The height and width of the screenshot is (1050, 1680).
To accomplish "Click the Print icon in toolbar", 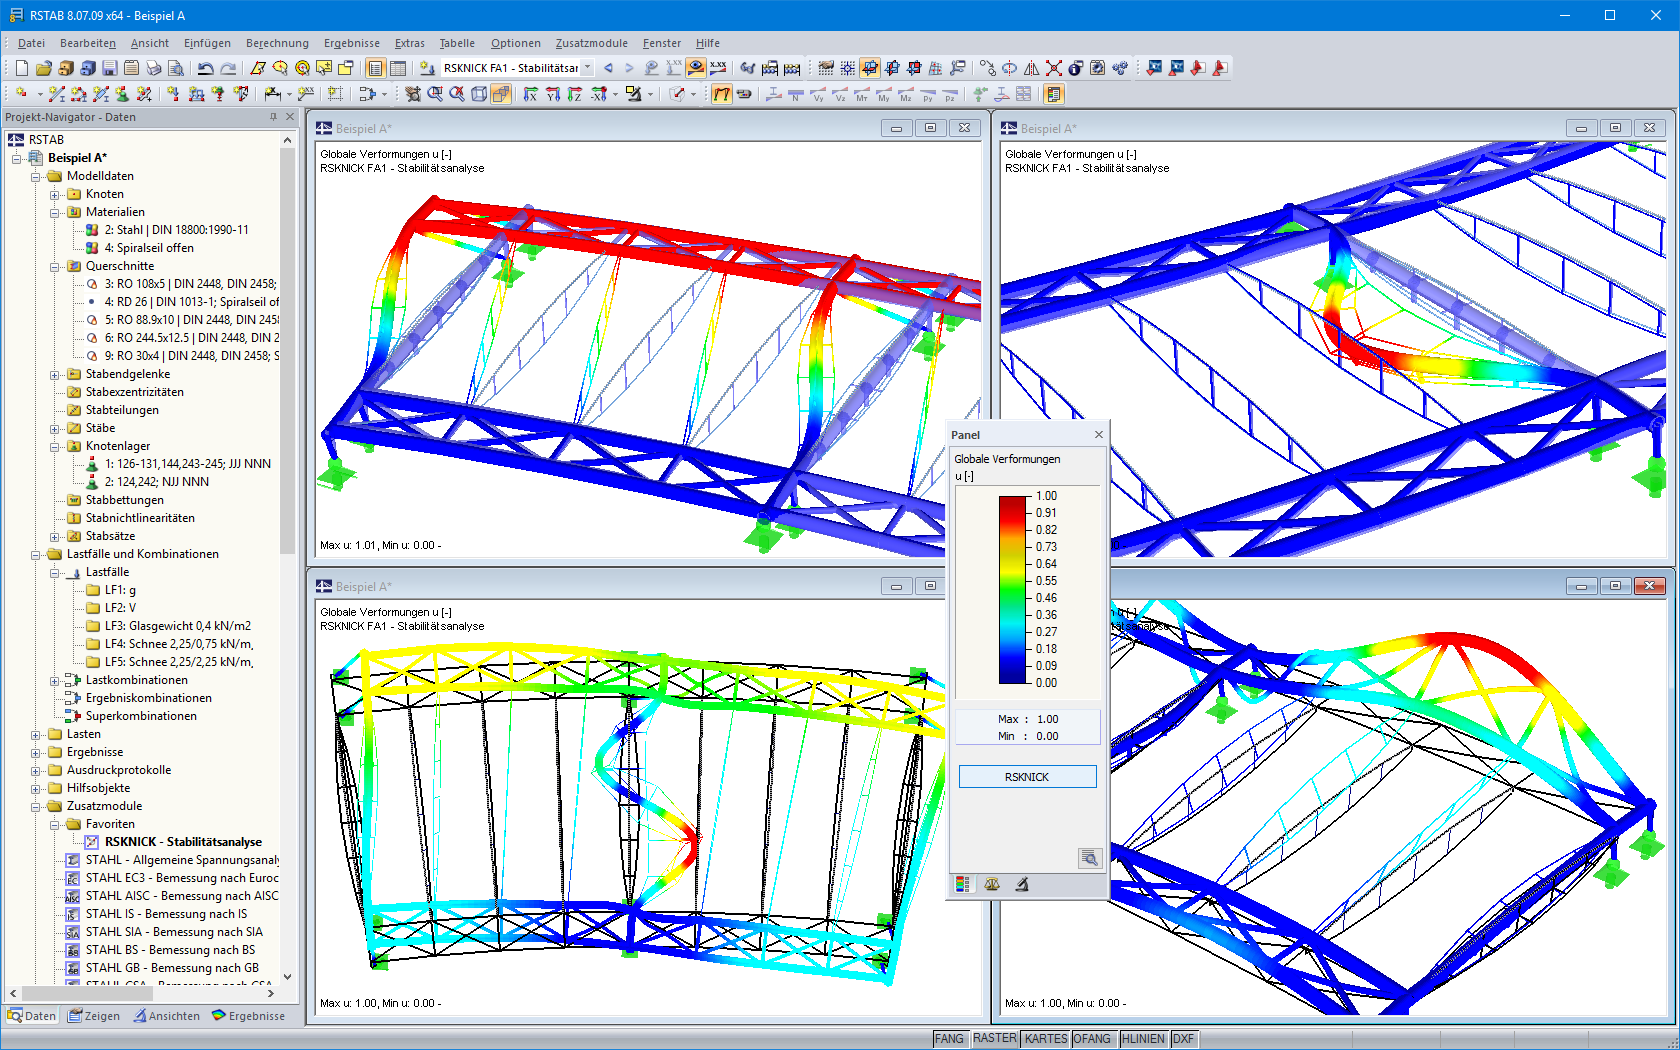I will 153,68.
